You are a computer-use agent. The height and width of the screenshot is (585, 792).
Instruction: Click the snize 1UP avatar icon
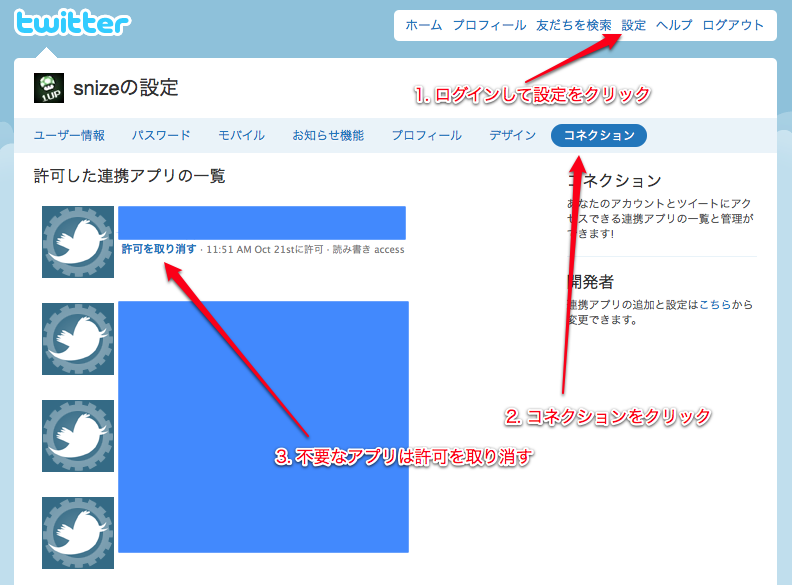[x=49, y=89]
